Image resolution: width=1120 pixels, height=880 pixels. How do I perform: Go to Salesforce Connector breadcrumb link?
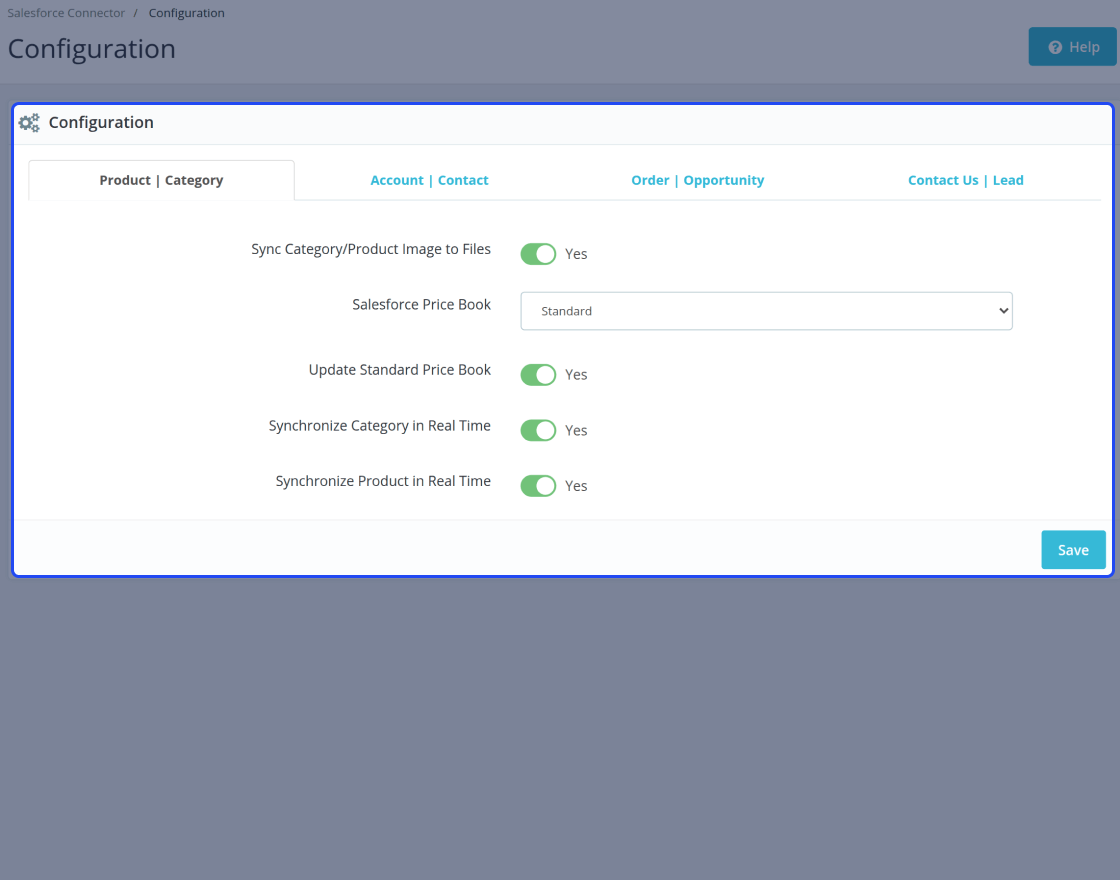(x=66, y=13)
